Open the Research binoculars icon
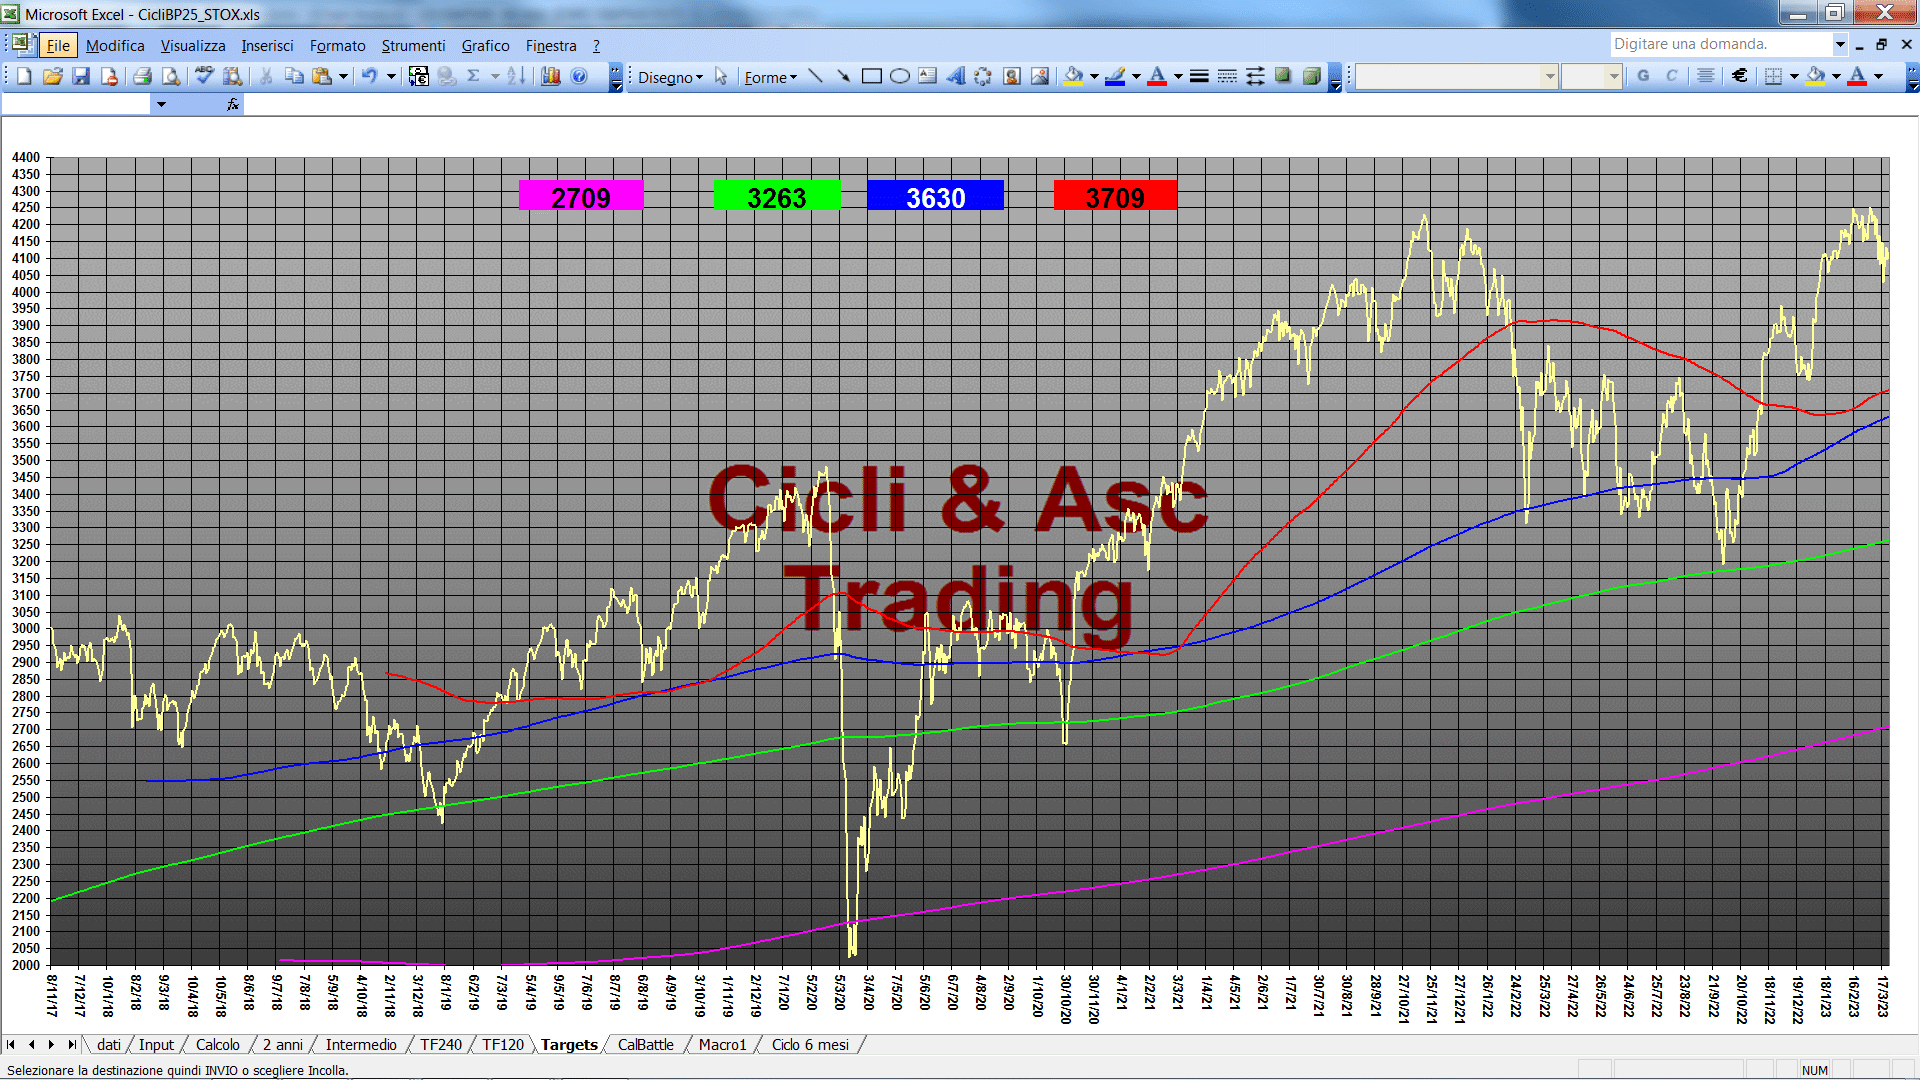The image size is (1920, 1080). coord(233,76)
